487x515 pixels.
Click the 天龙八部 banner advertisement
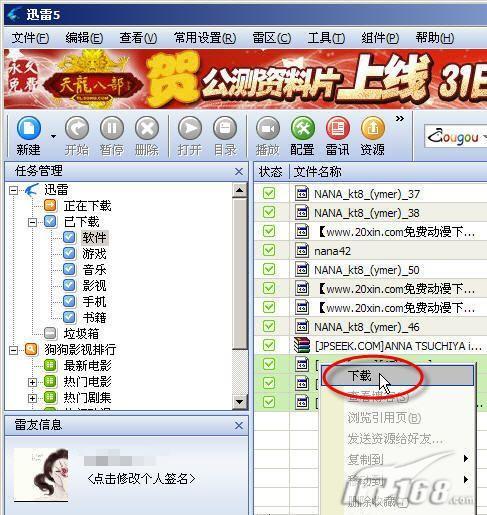[x=245, y=79]
